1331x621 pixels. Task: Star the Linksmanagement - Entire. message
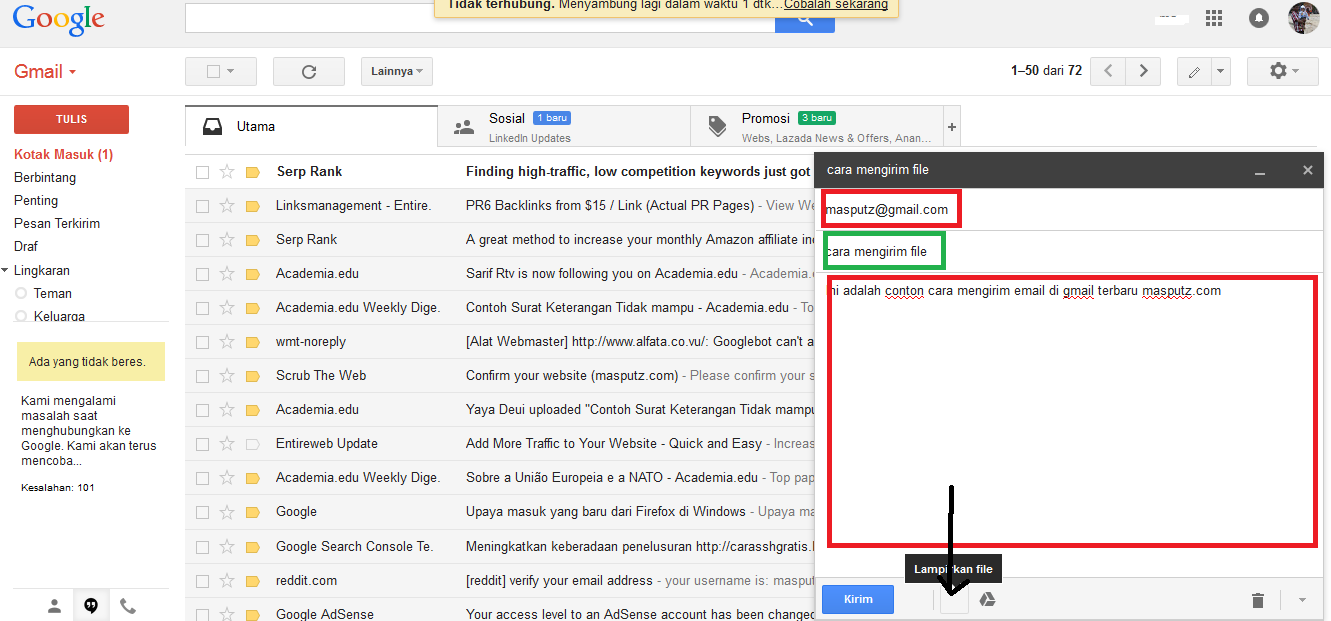click(x=227, y=205)
